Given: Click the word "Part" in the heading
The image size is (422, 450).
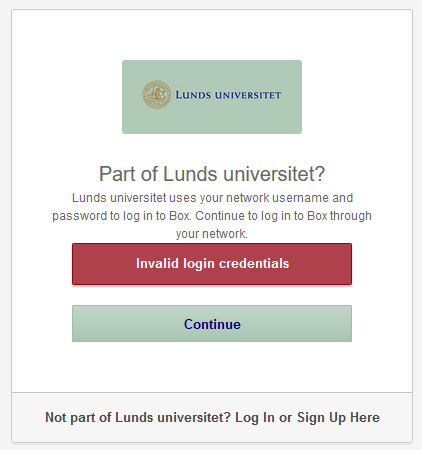Looking at the screenshot, I should tap(118, 174).
